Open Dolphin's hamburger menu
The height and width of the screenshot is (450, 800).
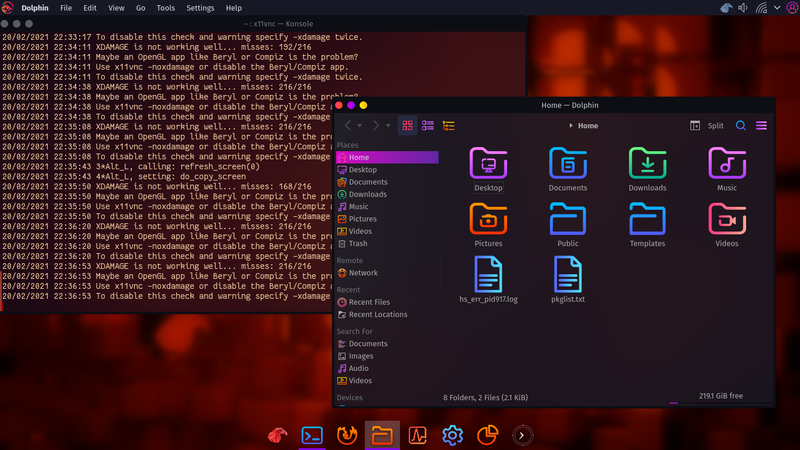(761, 126)
